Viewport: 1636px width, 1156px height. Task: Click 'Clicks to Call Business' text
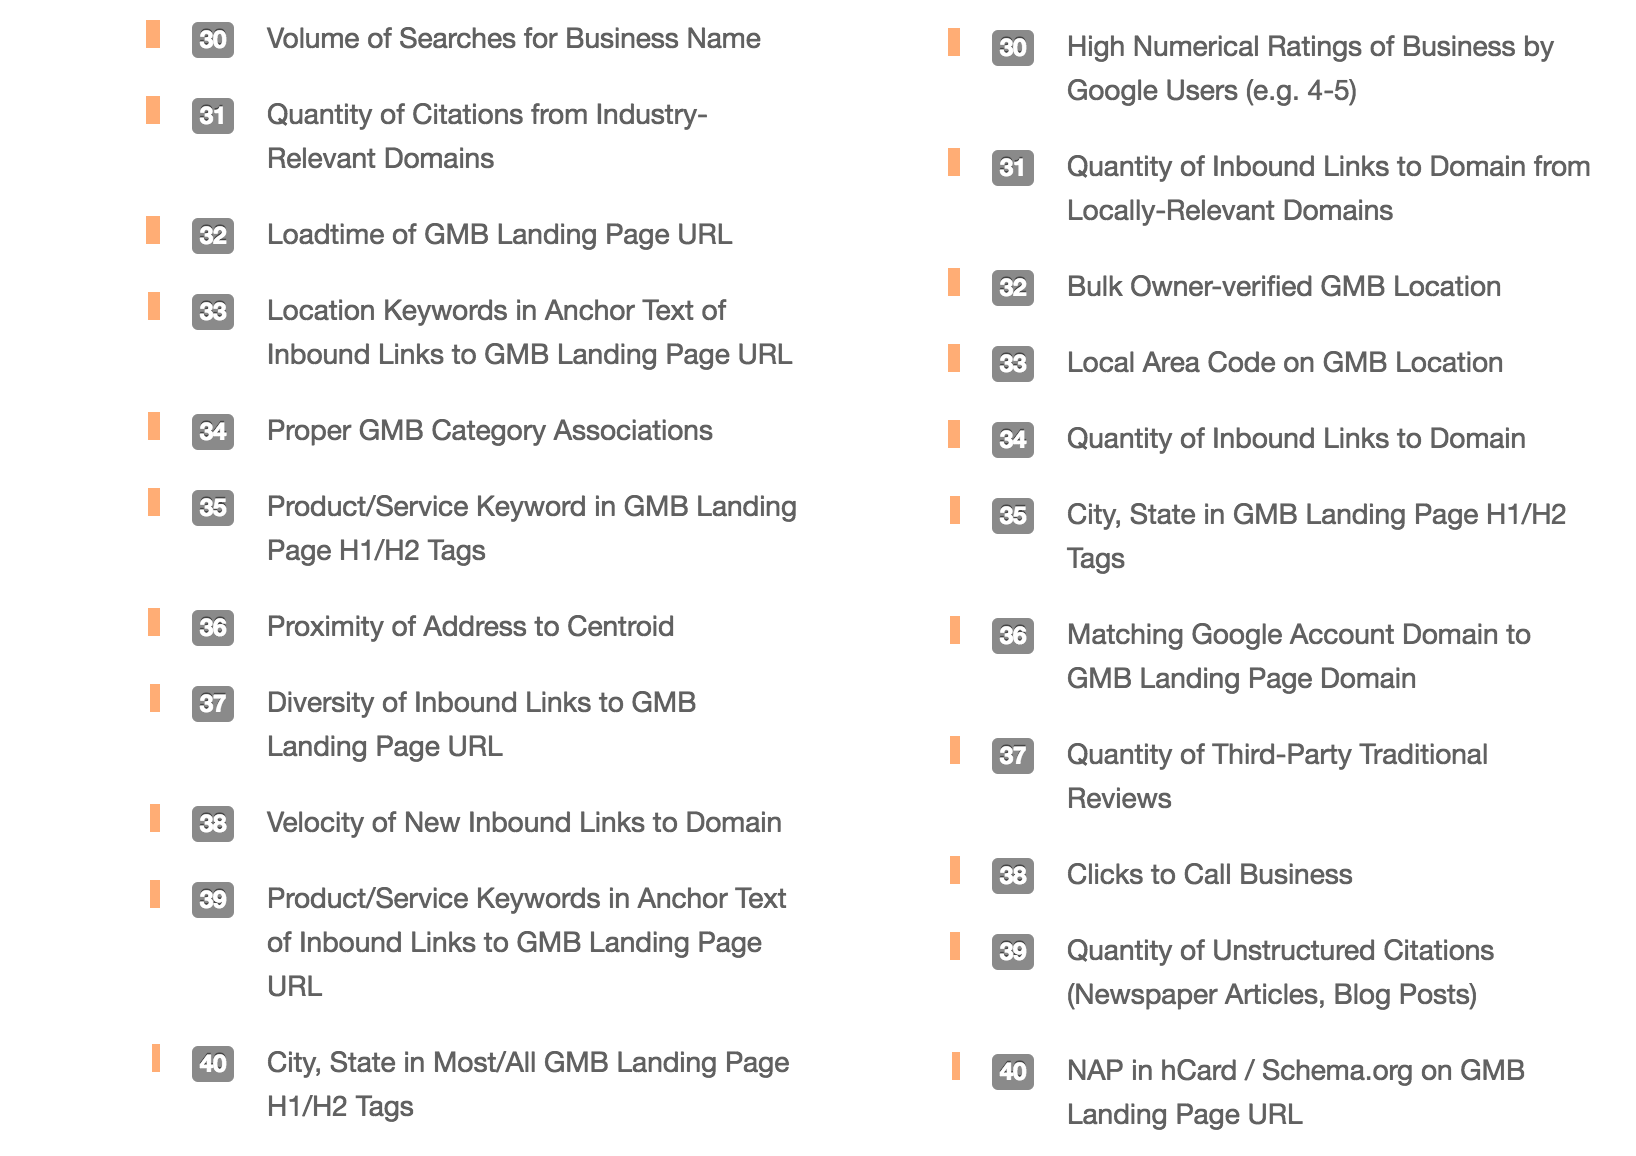[1209, 875]
